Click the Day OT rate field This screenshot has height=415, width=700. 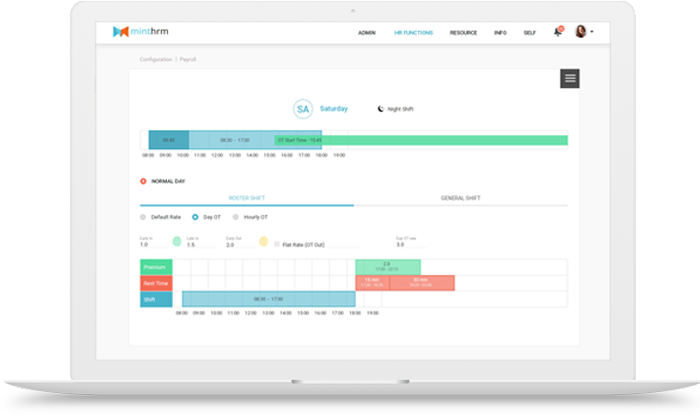coord(411,245)
